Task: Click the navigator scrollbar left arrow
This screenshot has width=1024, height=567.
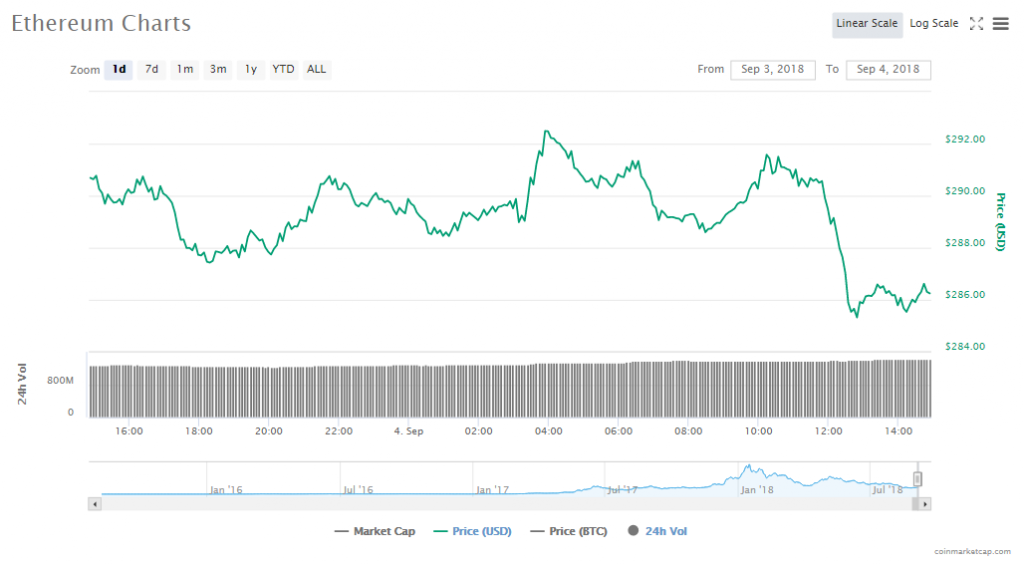Action: [x=96, y=504]
